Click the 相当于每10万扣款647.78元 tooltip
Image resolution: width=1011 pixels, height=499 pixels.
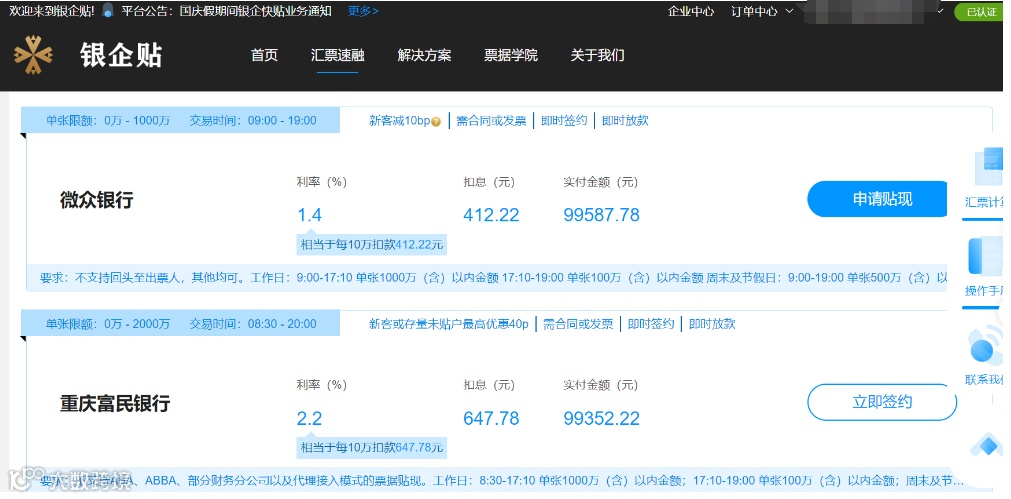pyautogui.click(x=372, y=448)
